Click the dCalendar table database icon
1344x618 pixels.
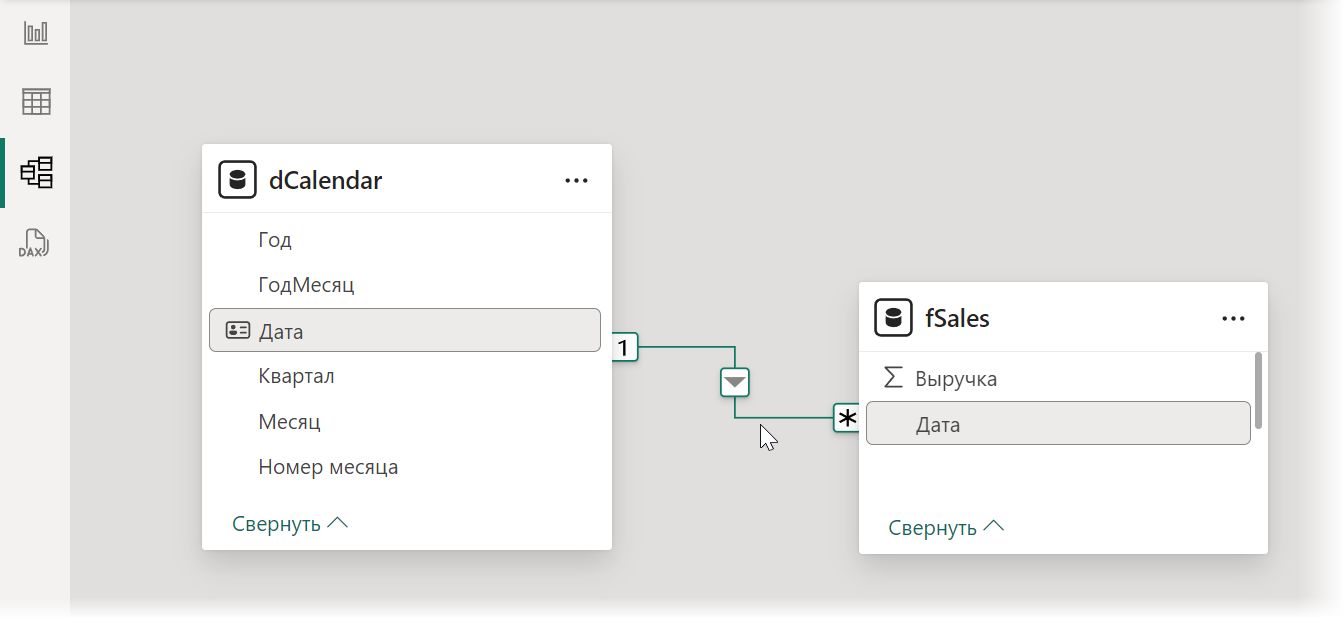[237, 180]
